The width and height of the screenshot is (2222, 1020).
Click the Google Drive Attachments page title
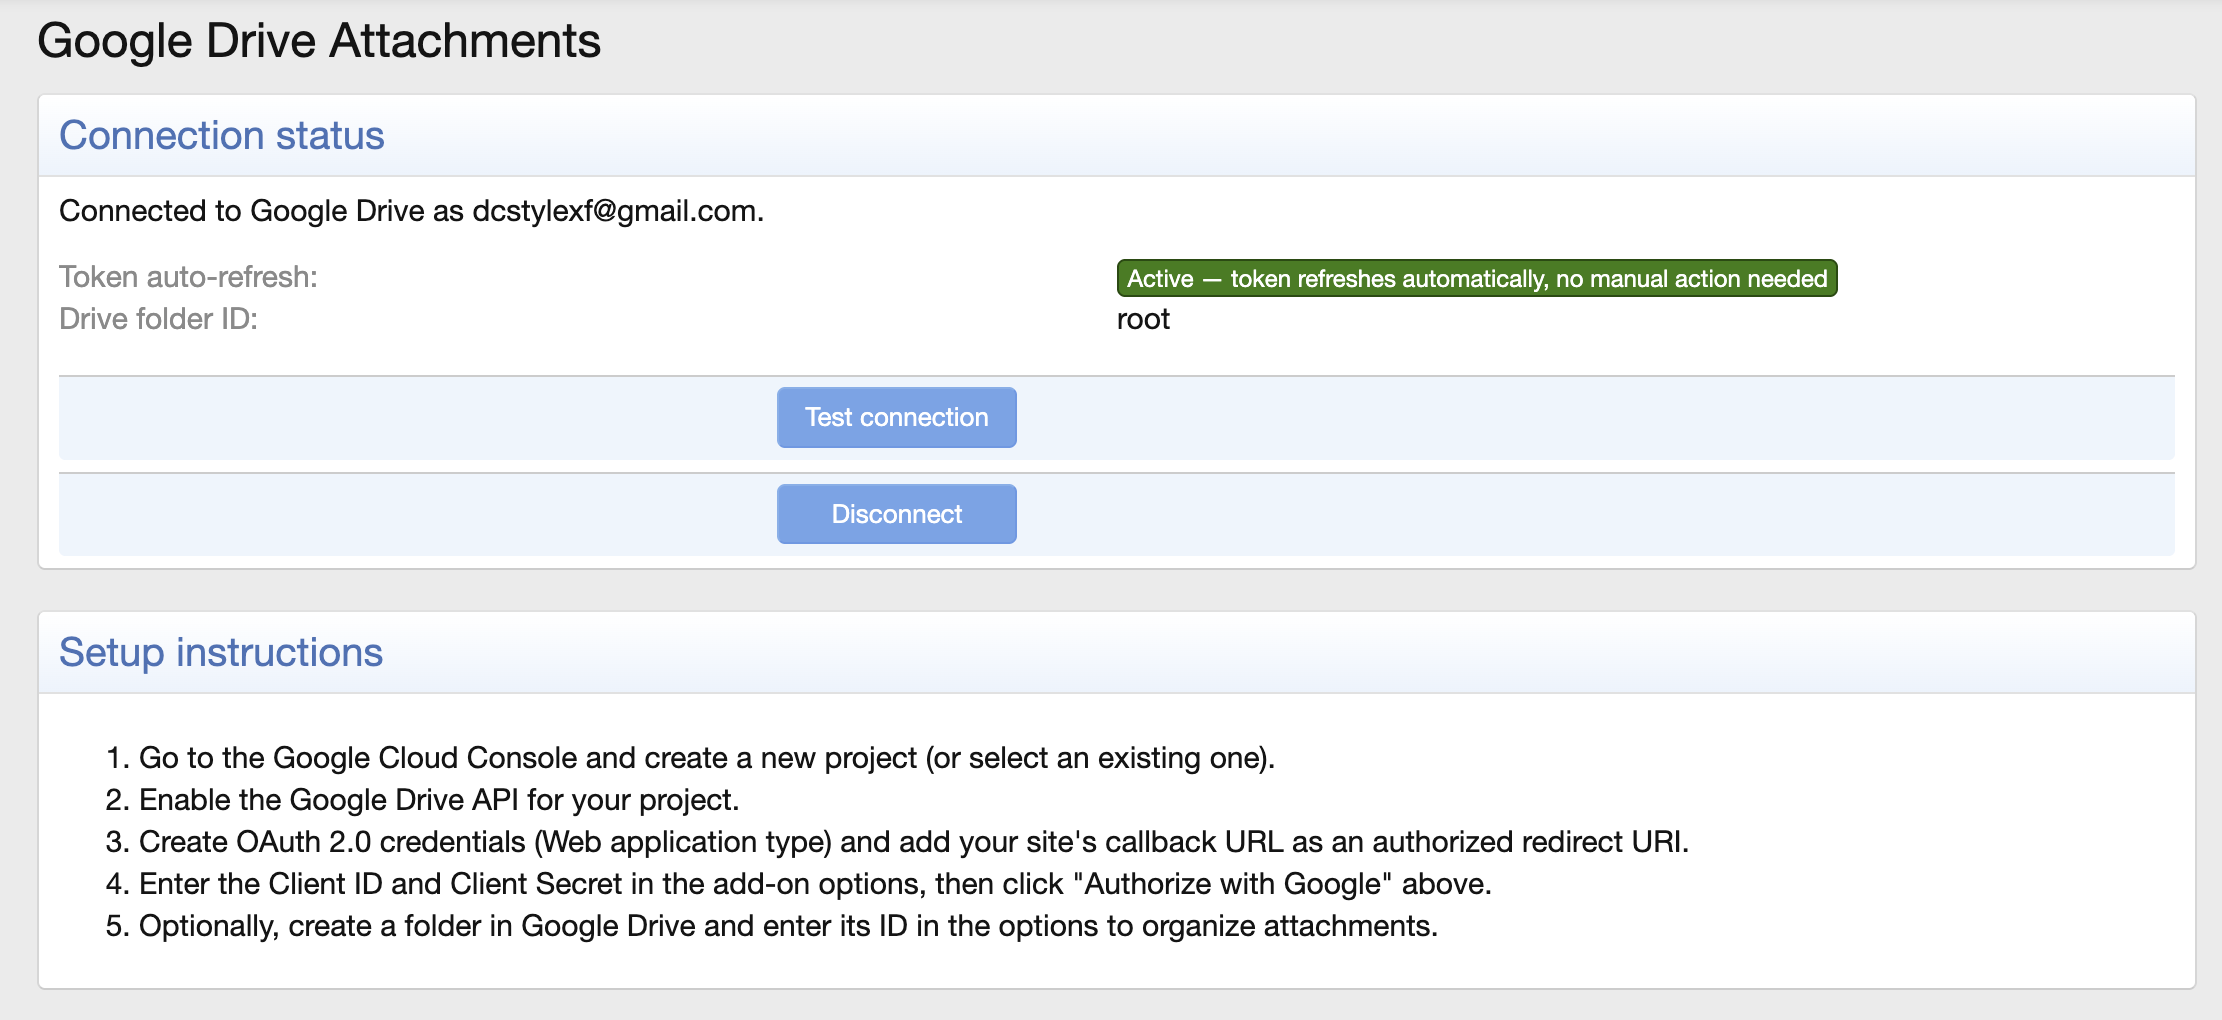point(320,40)
